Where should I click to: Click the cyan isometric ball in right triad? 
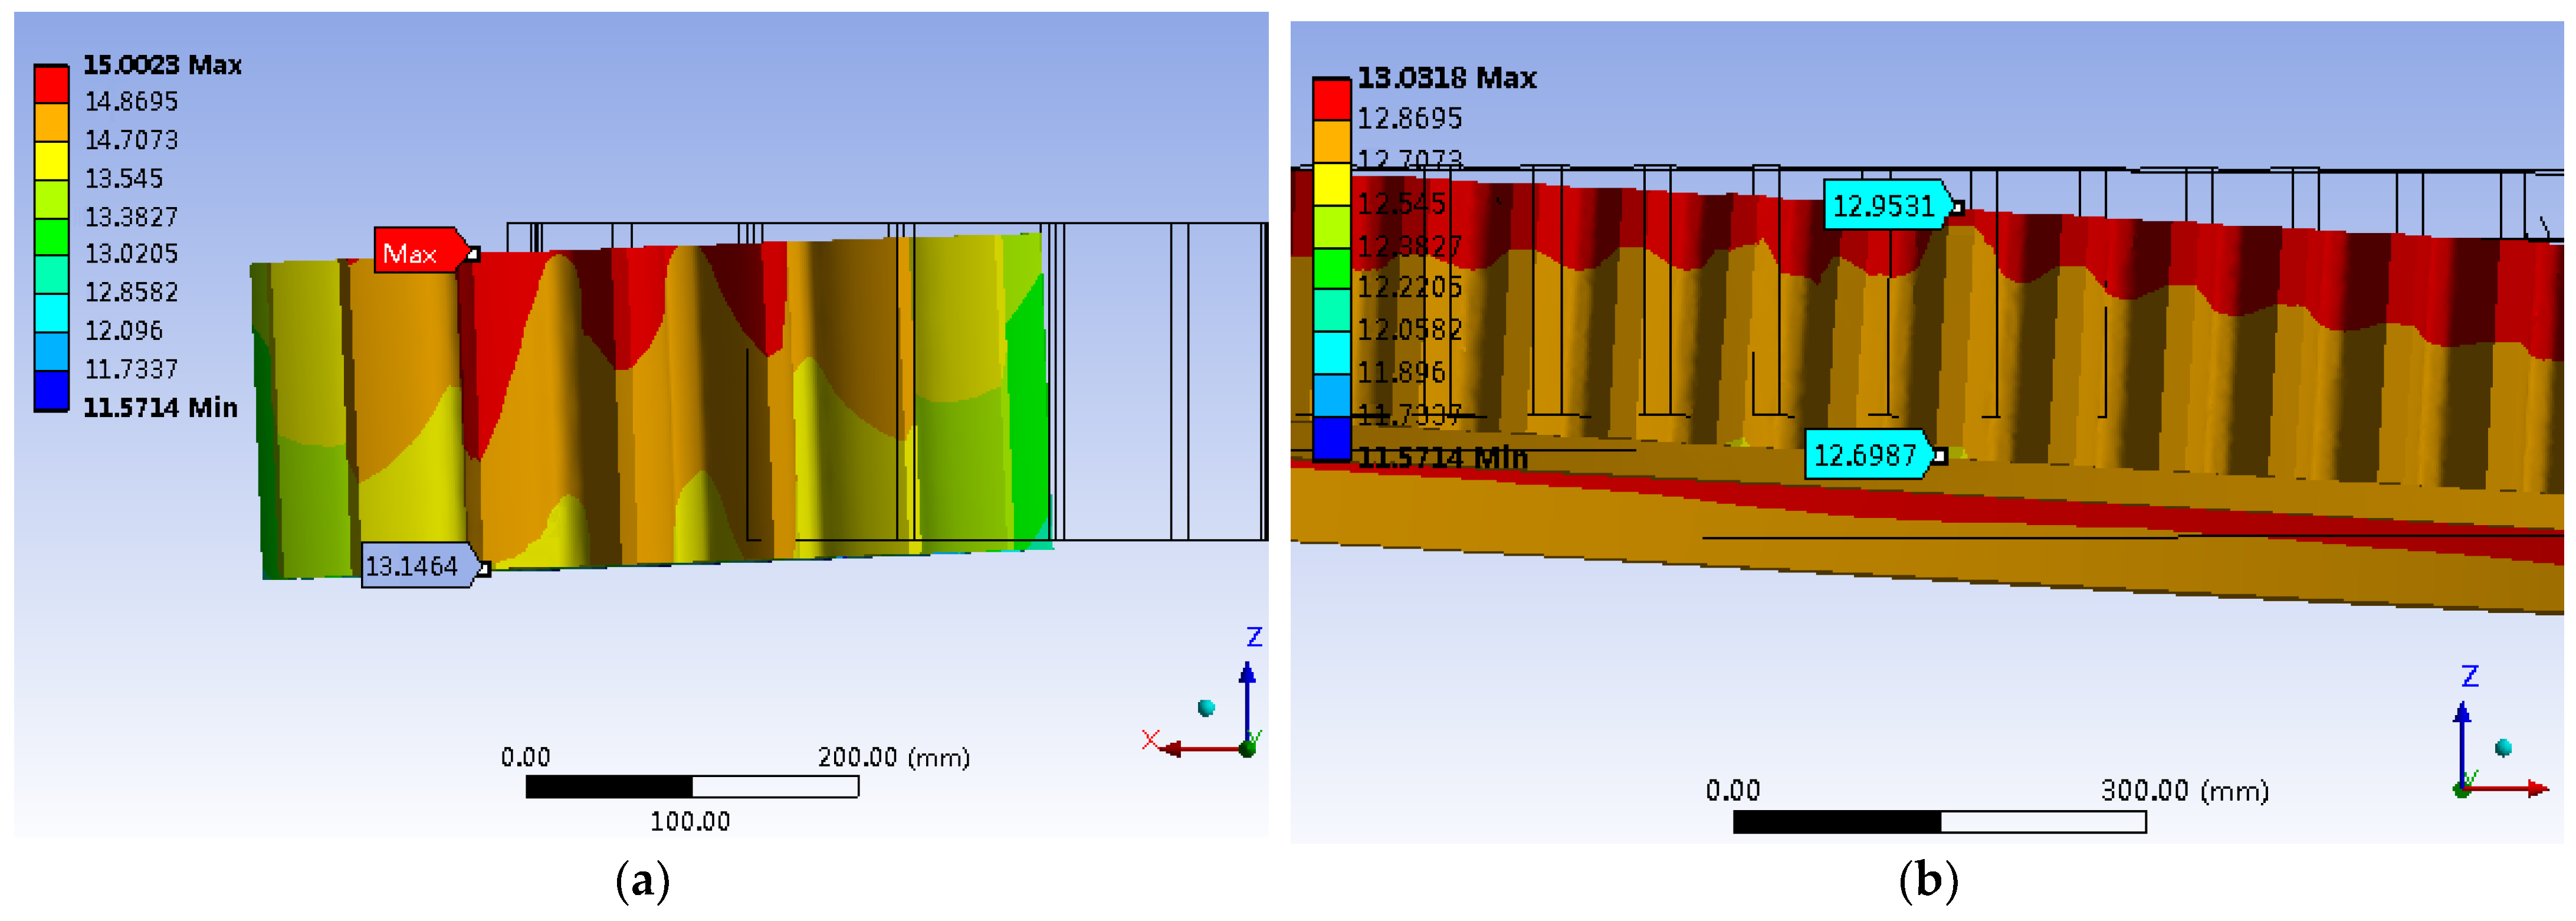point(2503,748)
